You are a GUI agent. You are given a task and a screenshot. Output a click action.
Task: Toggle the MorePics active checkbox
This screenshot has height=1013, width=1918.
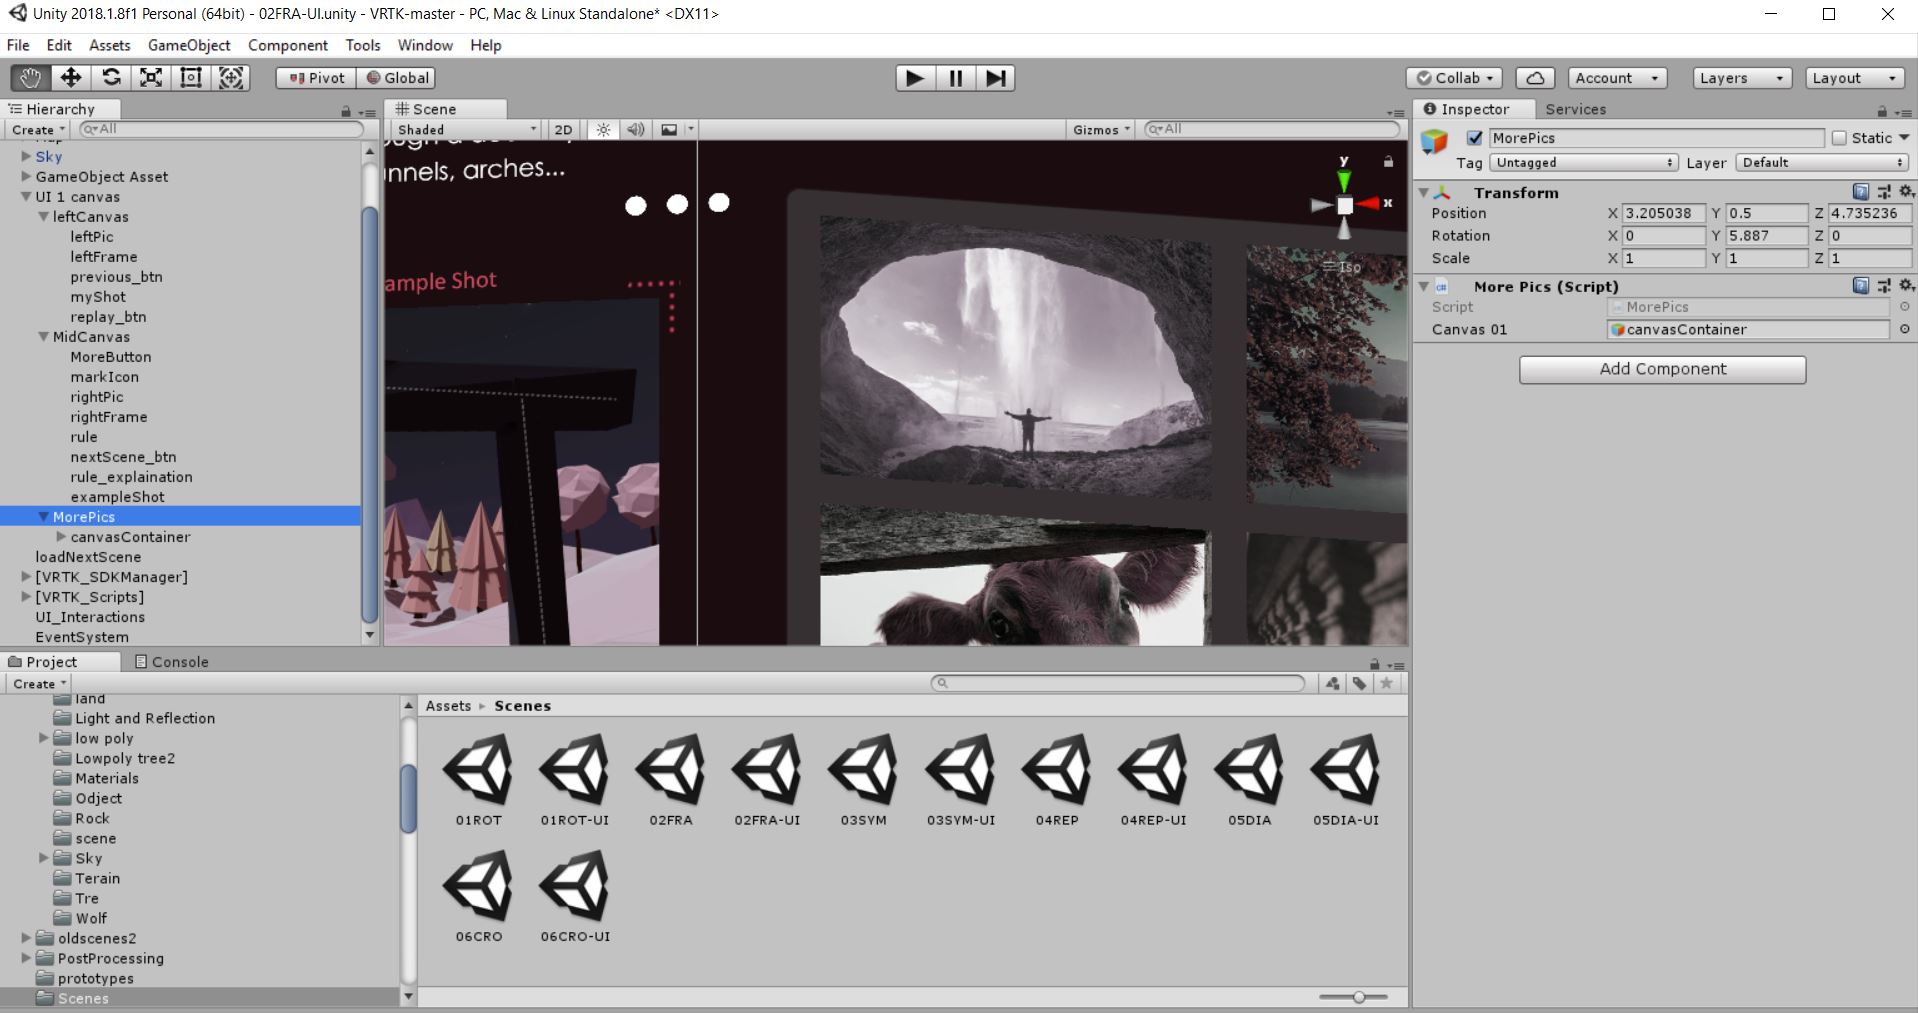[1474, 138]
